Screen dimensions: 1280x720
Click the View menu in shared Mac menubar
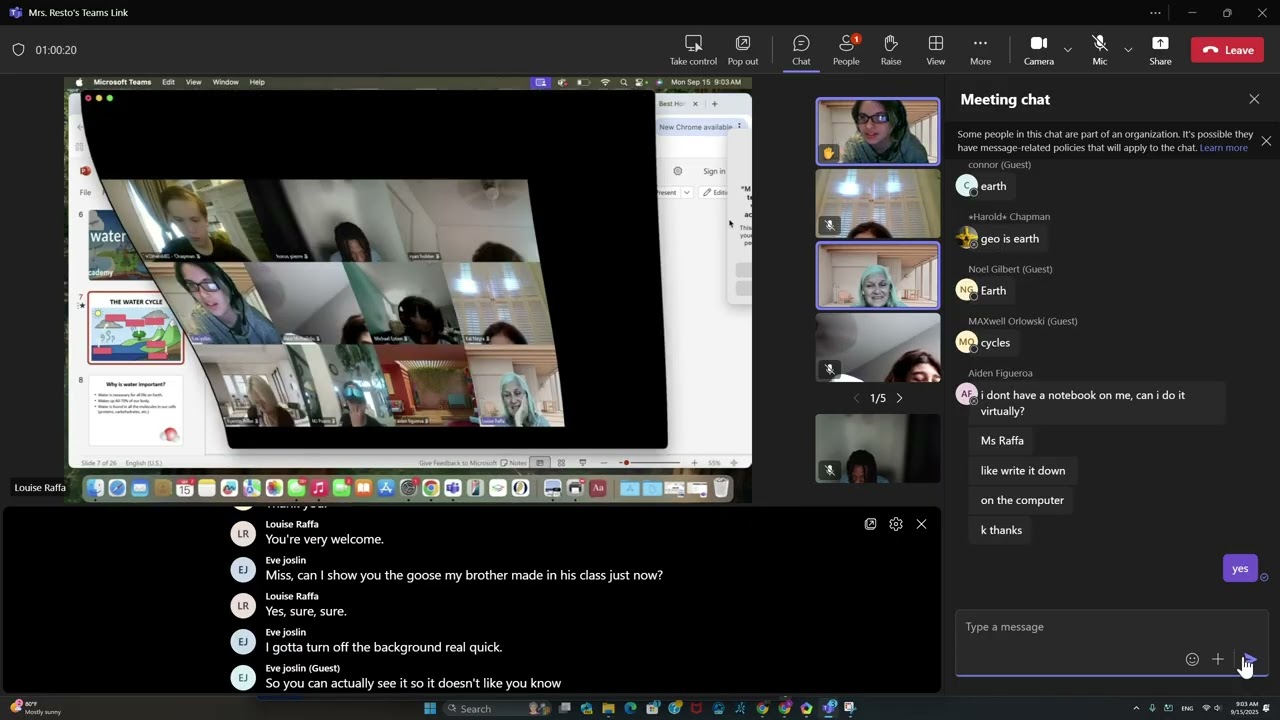[193, 82]
